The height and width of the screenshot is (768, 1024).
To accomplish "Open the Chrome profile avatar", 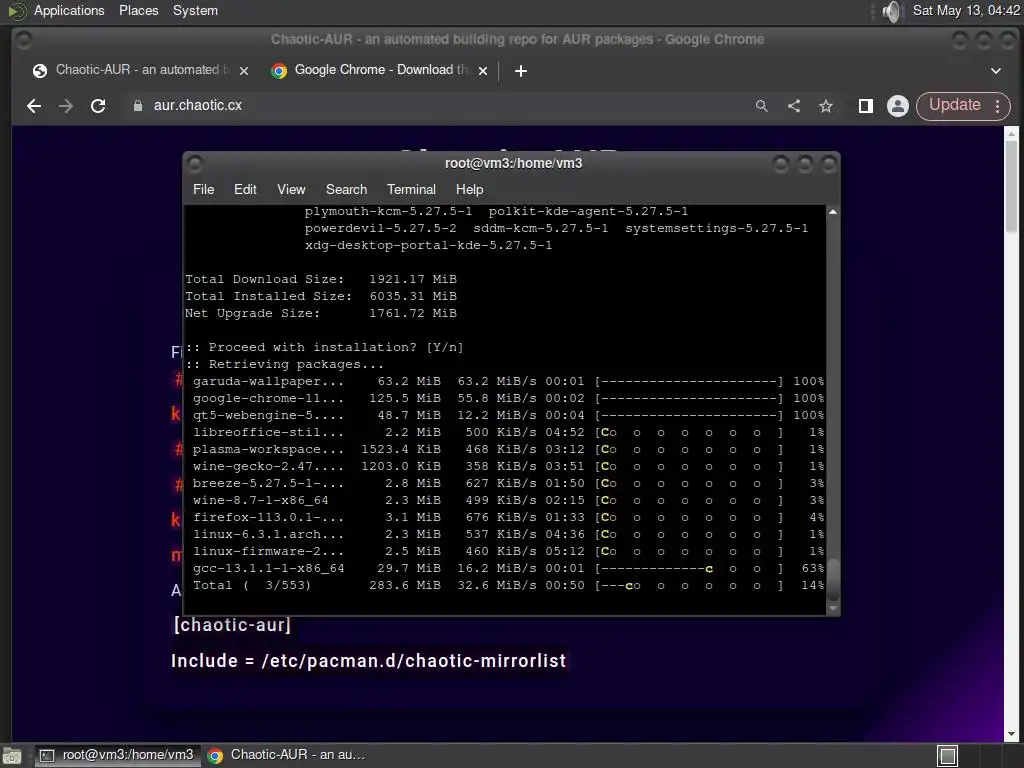I will pos(898,106).
